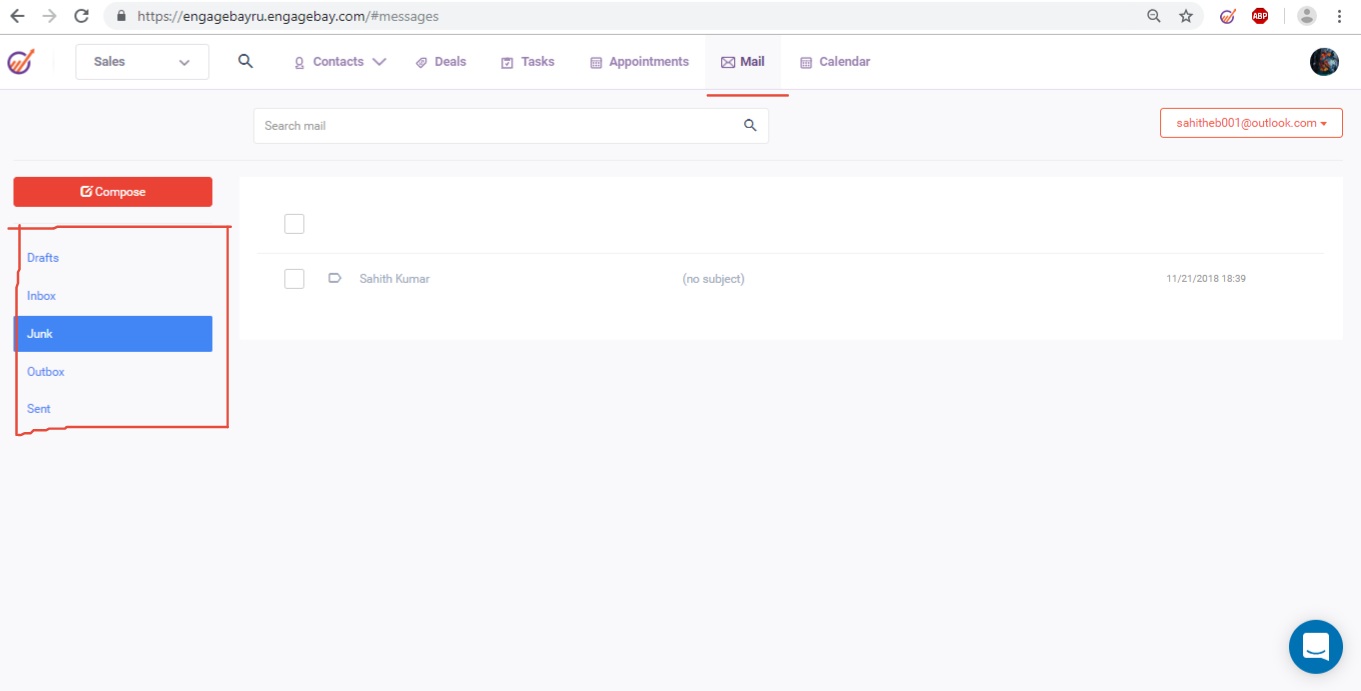Screen dimensions: 1361x691
Task: Open the global search magnifier icon
Action: 245,62
